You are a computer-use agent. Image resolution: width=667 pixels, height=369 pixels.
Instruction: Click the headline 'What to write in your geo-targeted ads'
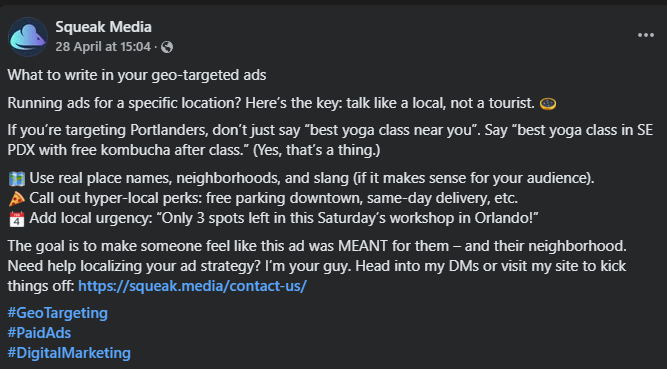137,75
